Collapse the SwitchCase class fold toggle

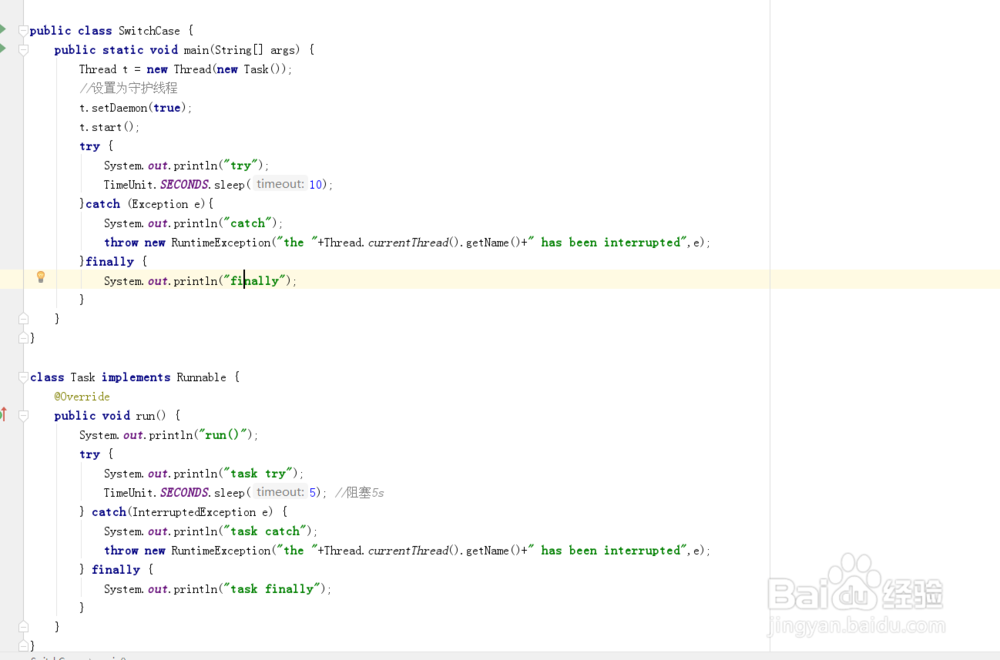click(x=24, y=31)
